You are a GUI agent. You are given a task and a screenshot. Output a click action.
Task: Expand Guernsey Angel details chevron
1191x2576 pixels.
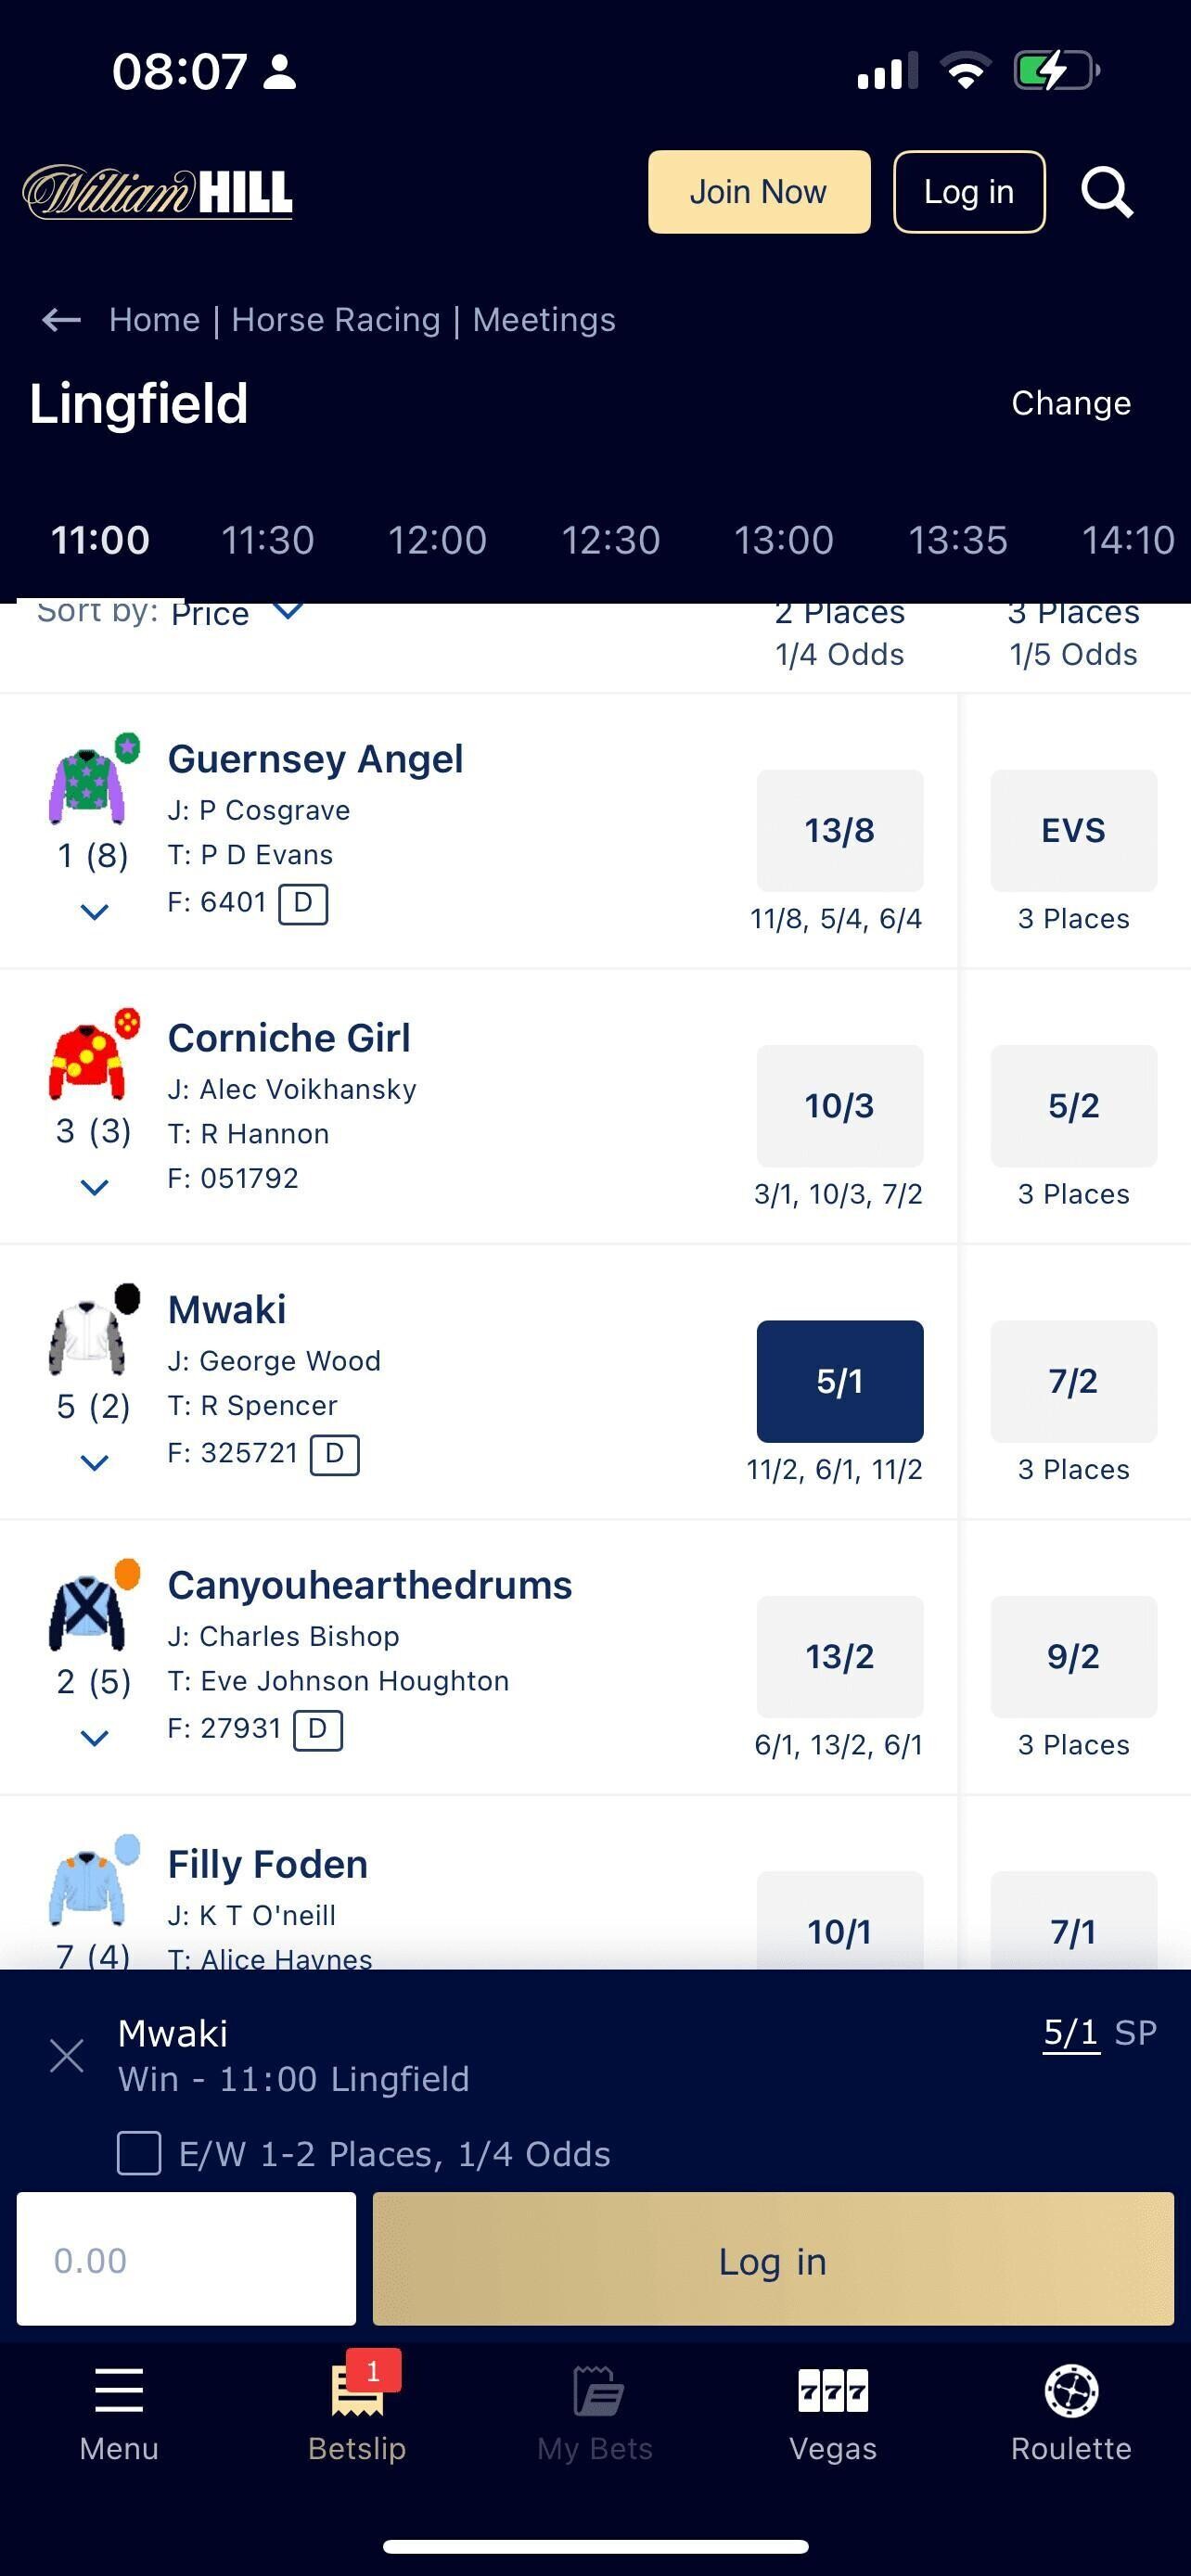(x=94, y=912)
